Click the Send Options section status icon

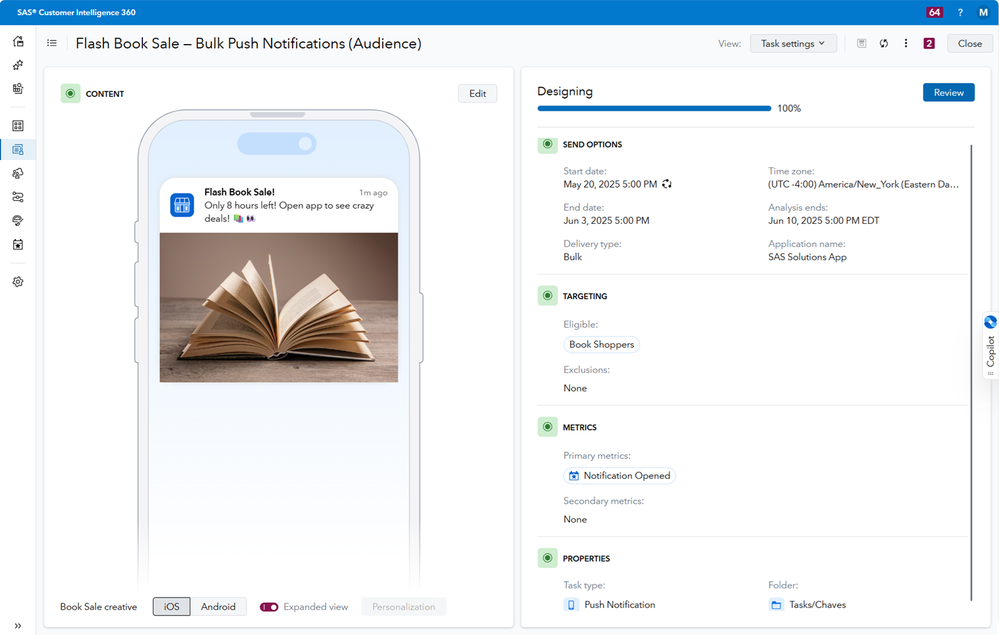(x=547, y=145)
